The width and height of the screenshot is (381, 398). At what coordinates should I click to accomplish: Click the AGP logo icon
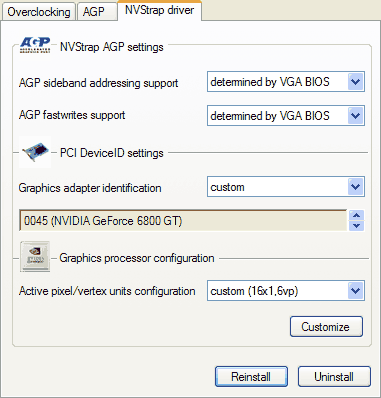(35, 45)
